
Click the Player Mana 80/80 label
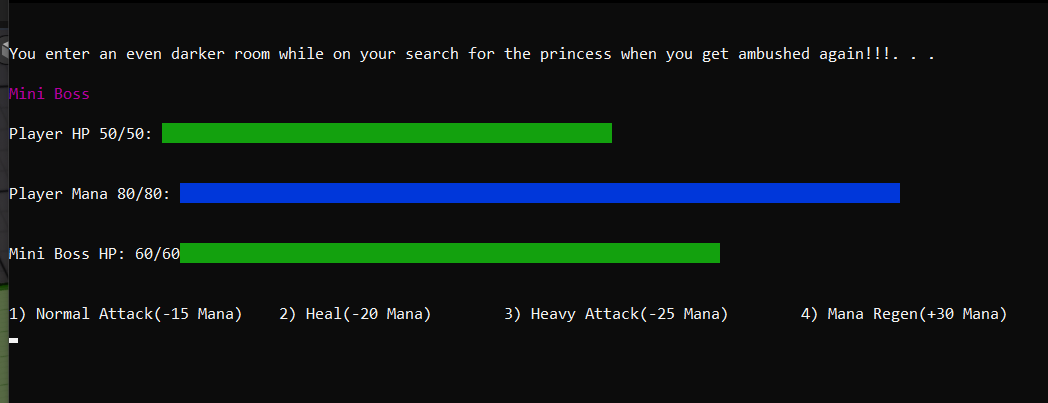[x=90, y=194]
